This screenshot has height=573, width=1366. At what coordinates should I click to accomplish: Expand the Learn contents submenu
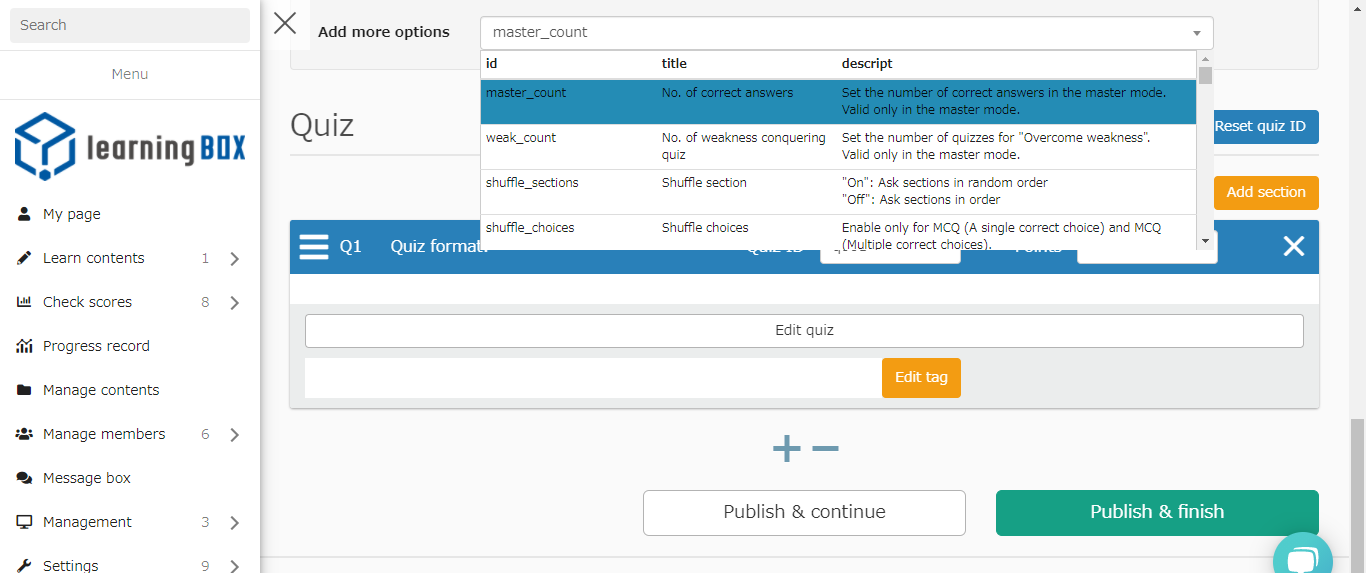(234, 259)
